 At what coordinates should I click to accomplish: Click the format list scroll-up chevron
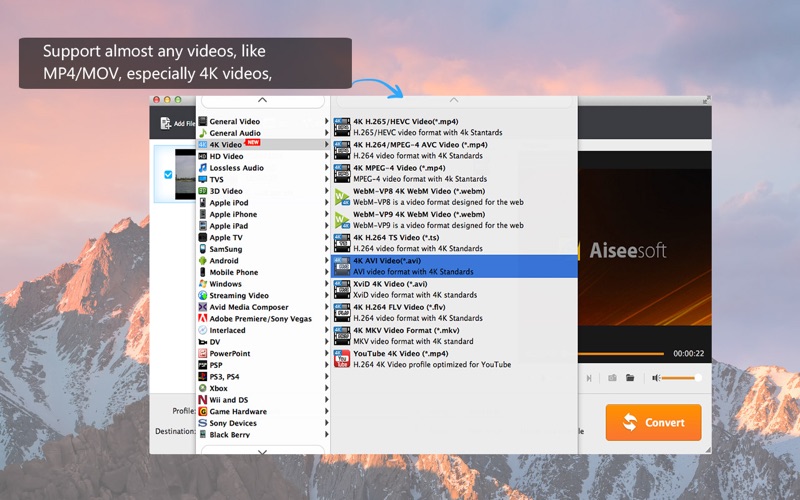pos(454,101)
